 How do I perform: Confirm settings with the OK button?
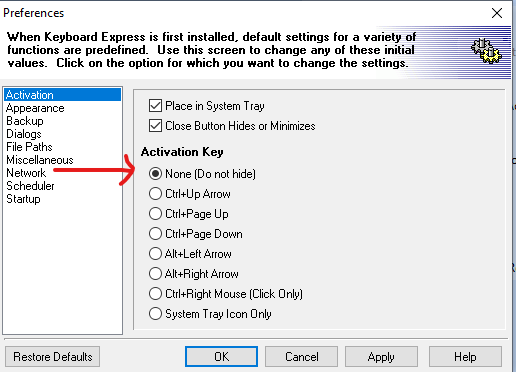(221, 357)
